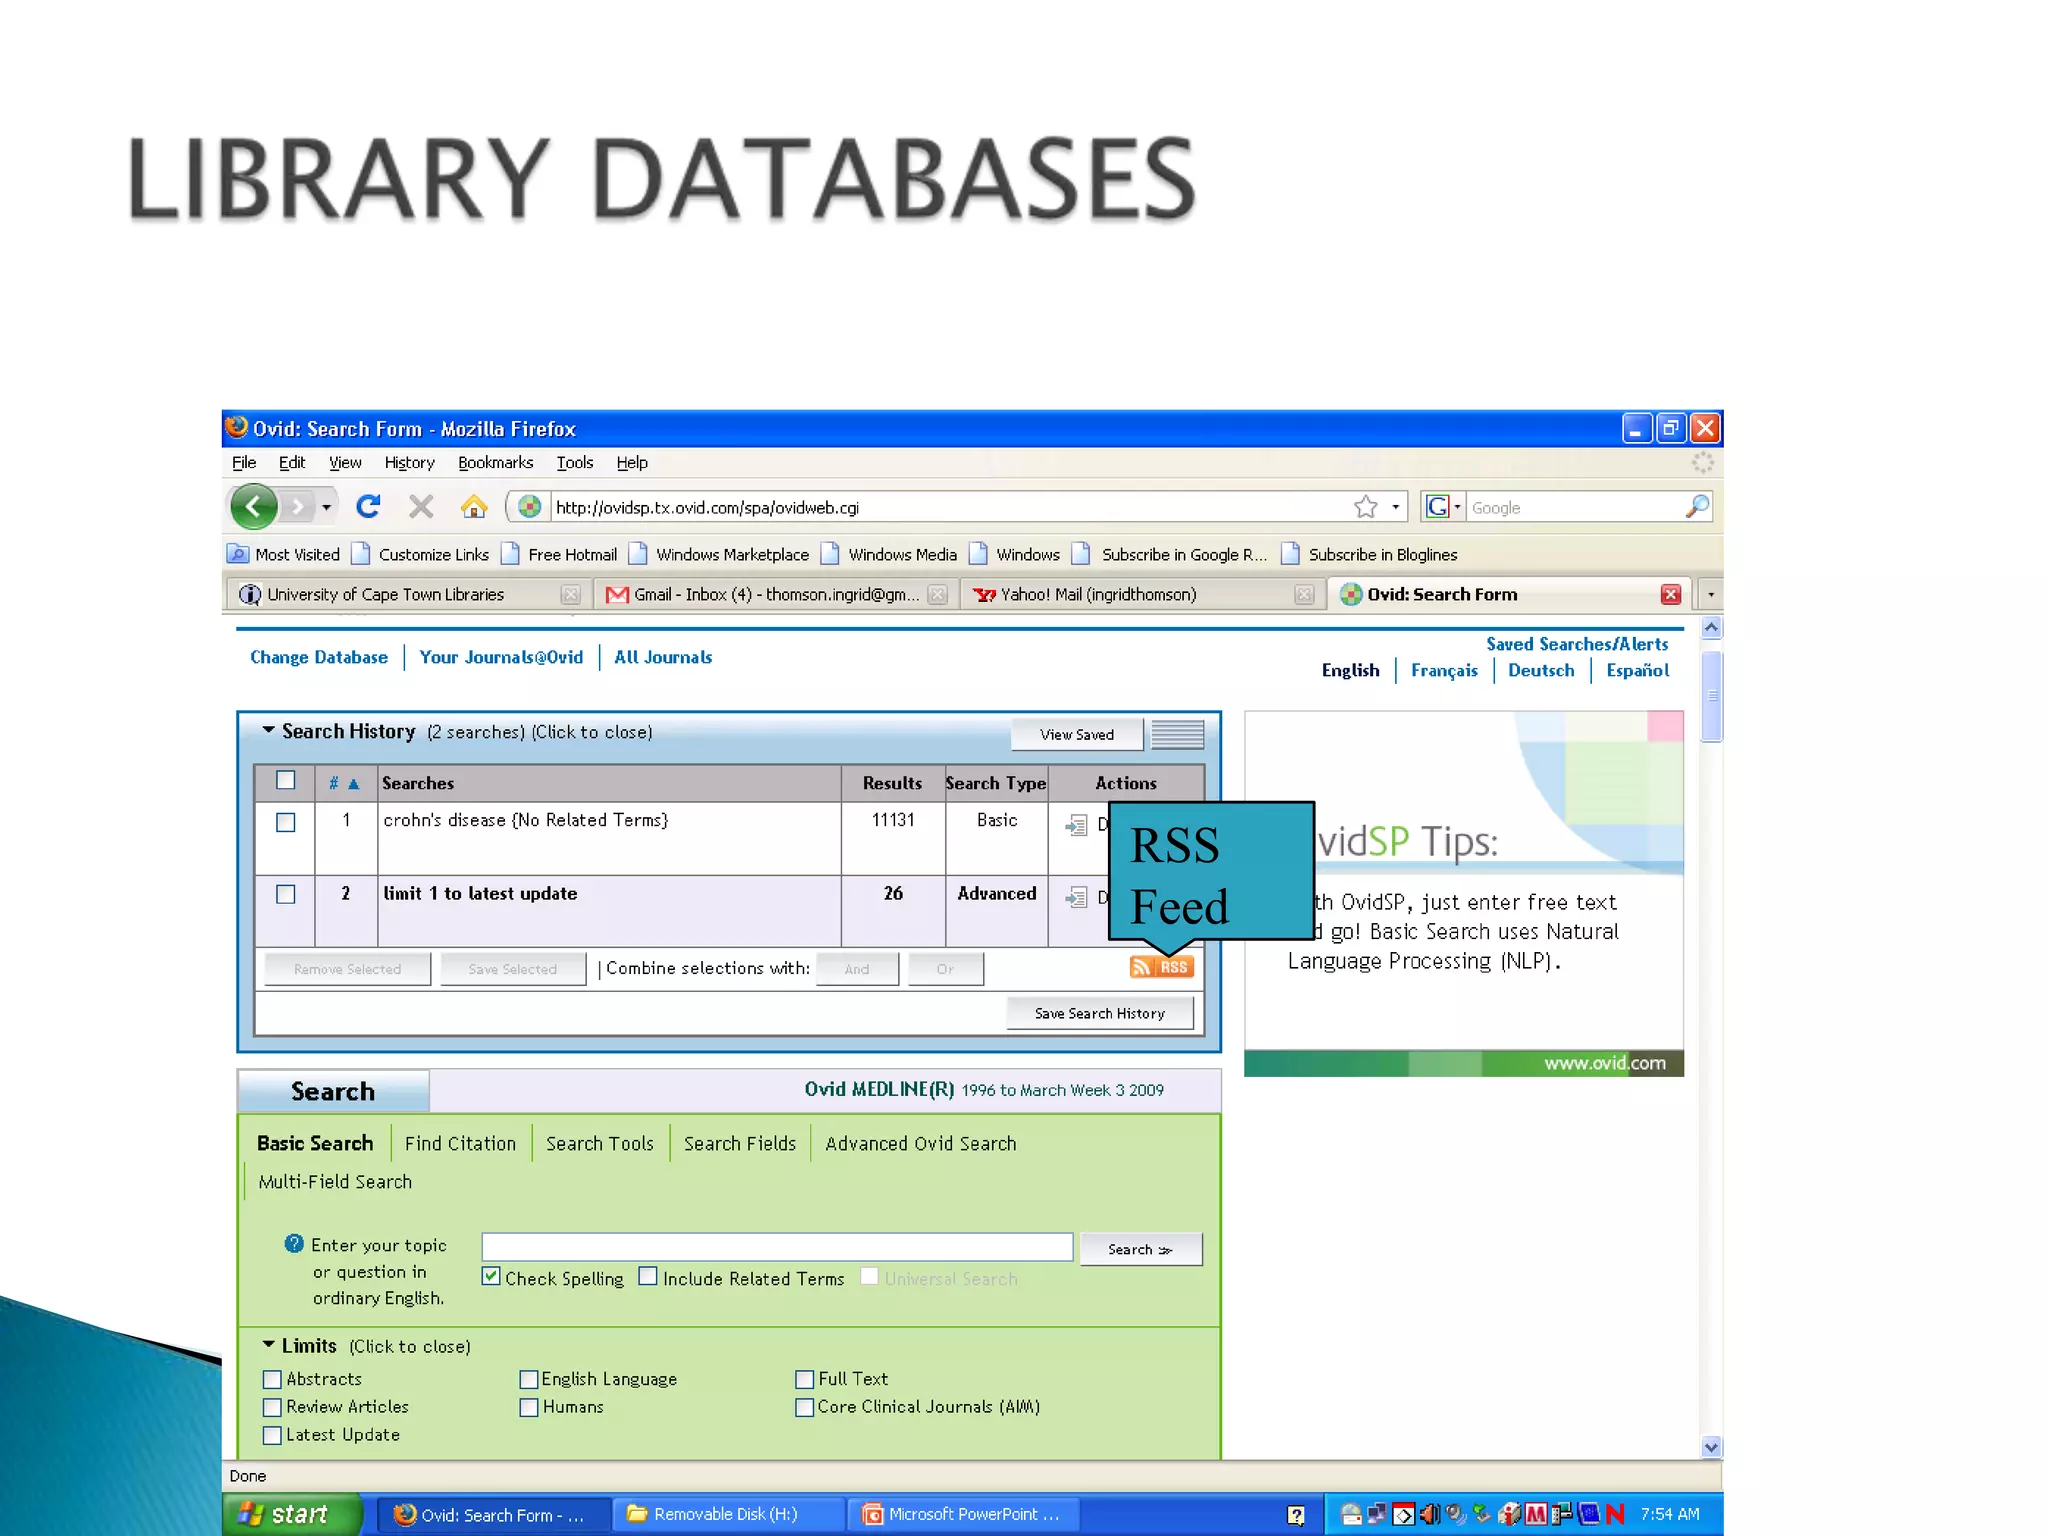Screen dimensions: 2048x1536
Task: Close the Yahoo! Mail tab
Action: pos(1304,594)
